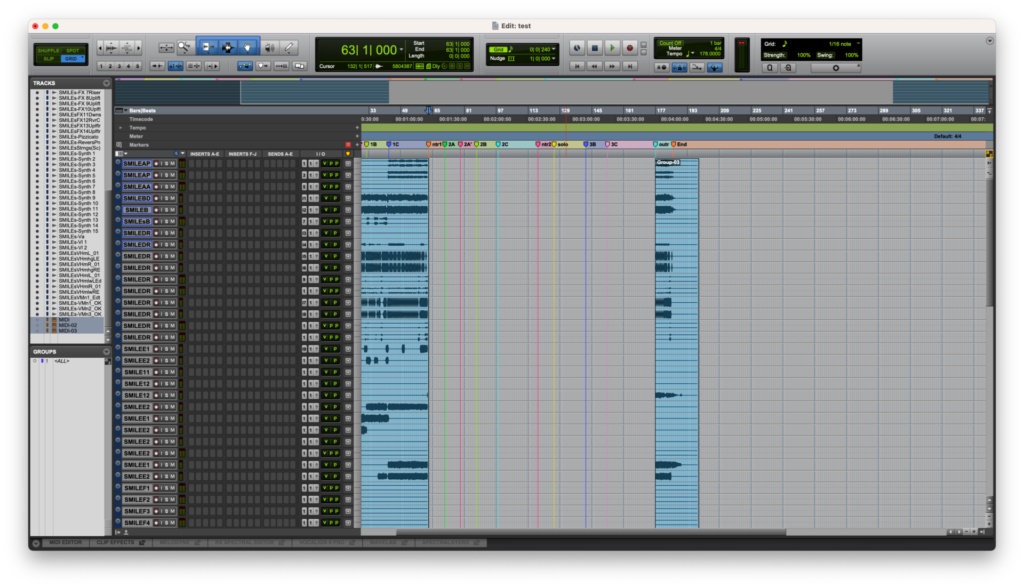This screenshot has height=588, width=1024.
Task: Open the Nudge value dropdown arrow
Action: [554, 59]
